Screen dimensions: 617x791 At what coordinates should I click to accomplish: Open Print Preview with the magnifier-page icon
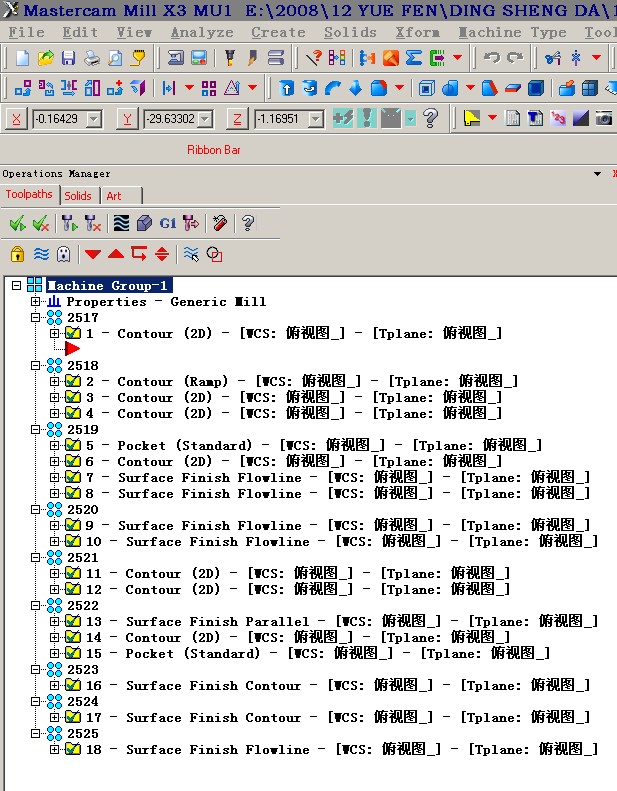click(115, 58)
